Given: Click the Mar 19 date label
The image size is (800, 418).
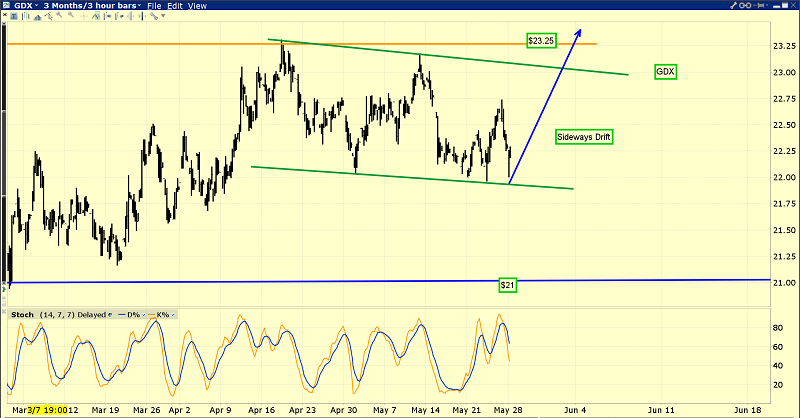Looking at the screenshot, I should (x=105, y=410).
